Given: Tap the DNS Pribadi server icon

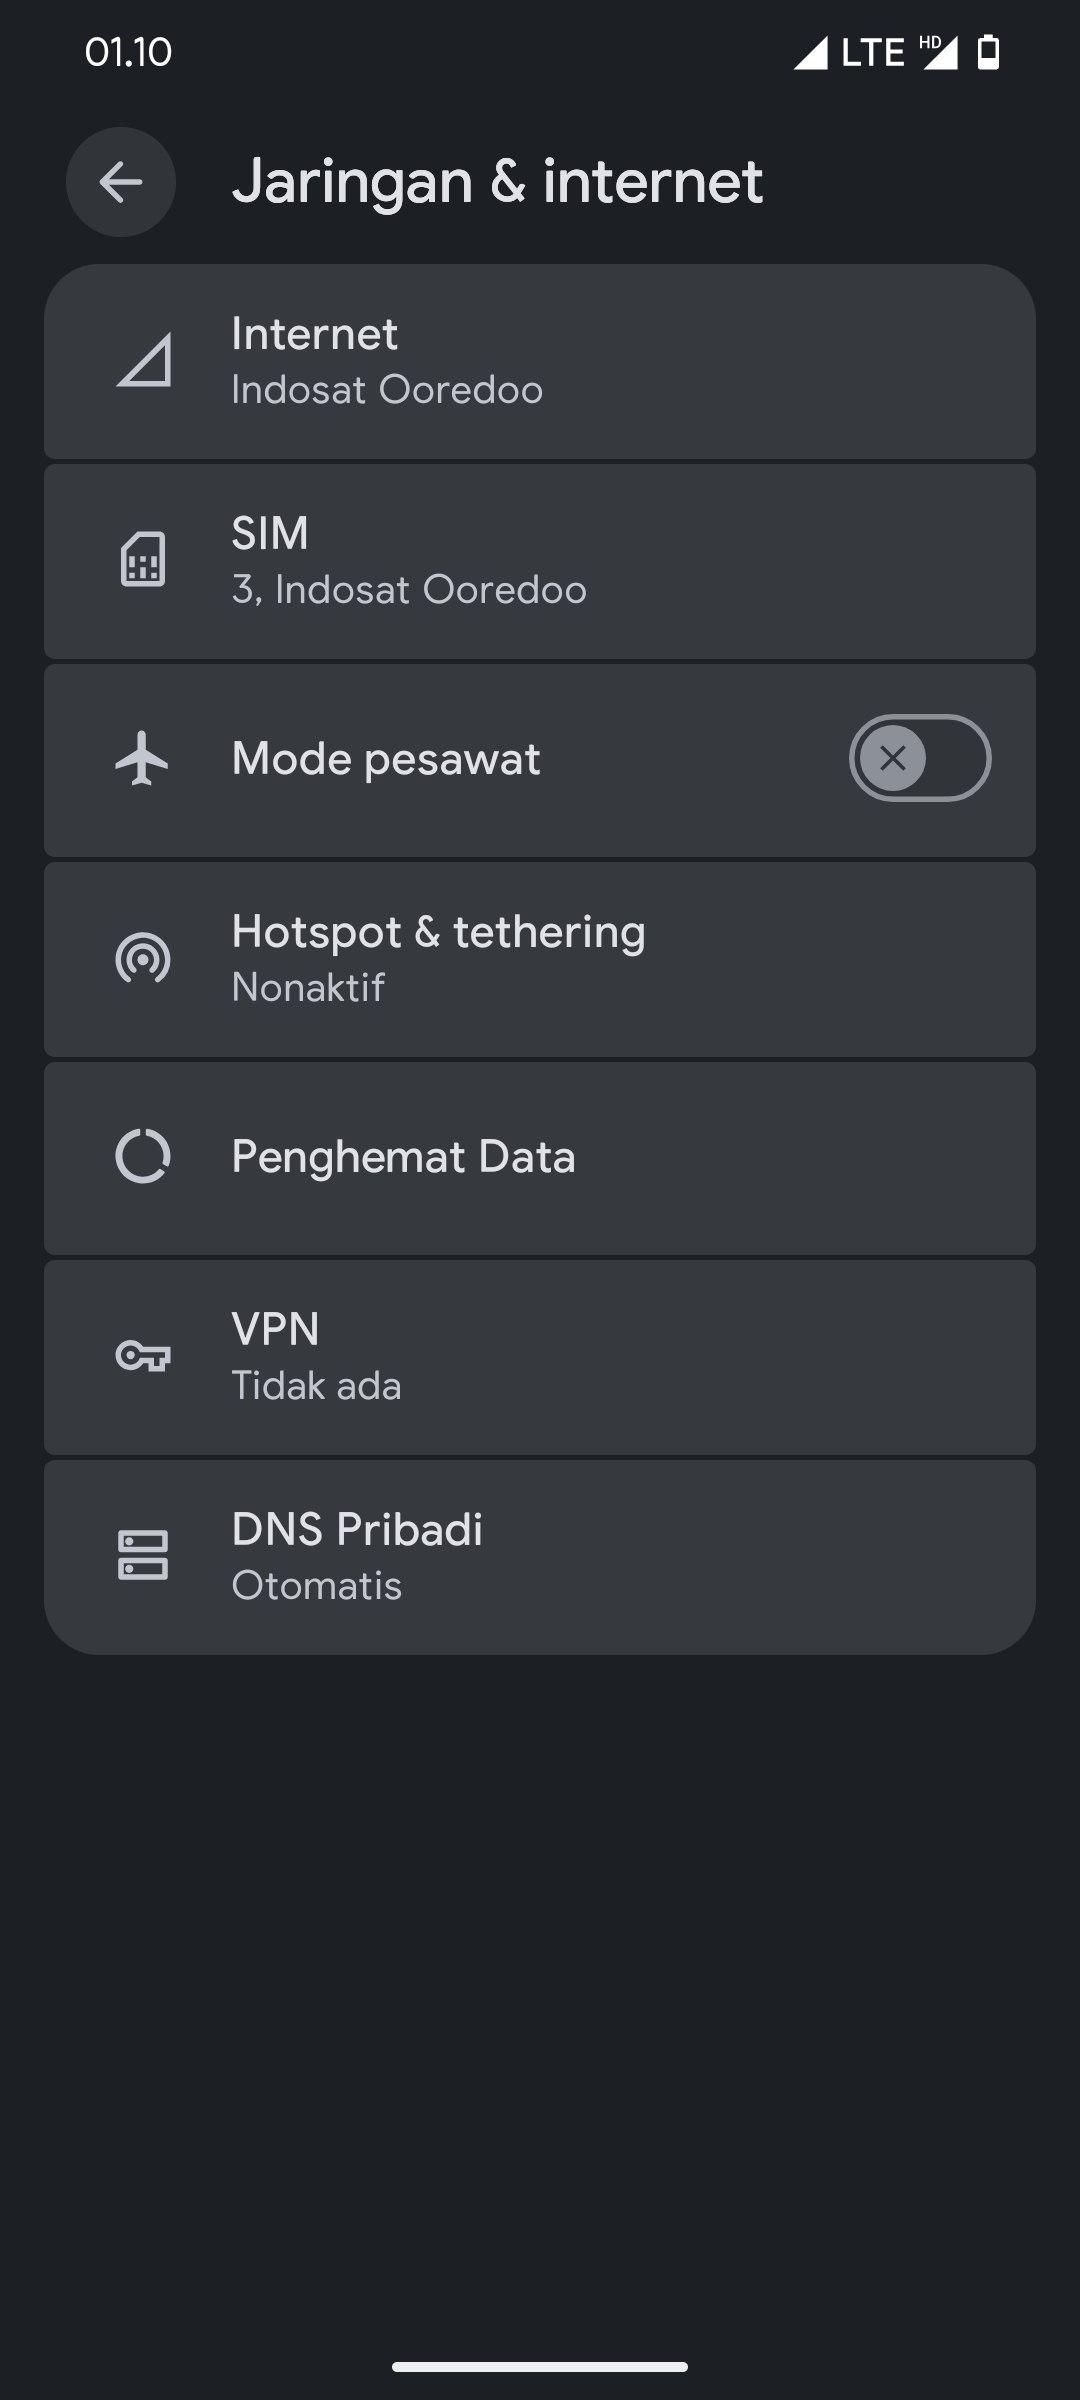Looking at the screenshot, I should 143,1556.
